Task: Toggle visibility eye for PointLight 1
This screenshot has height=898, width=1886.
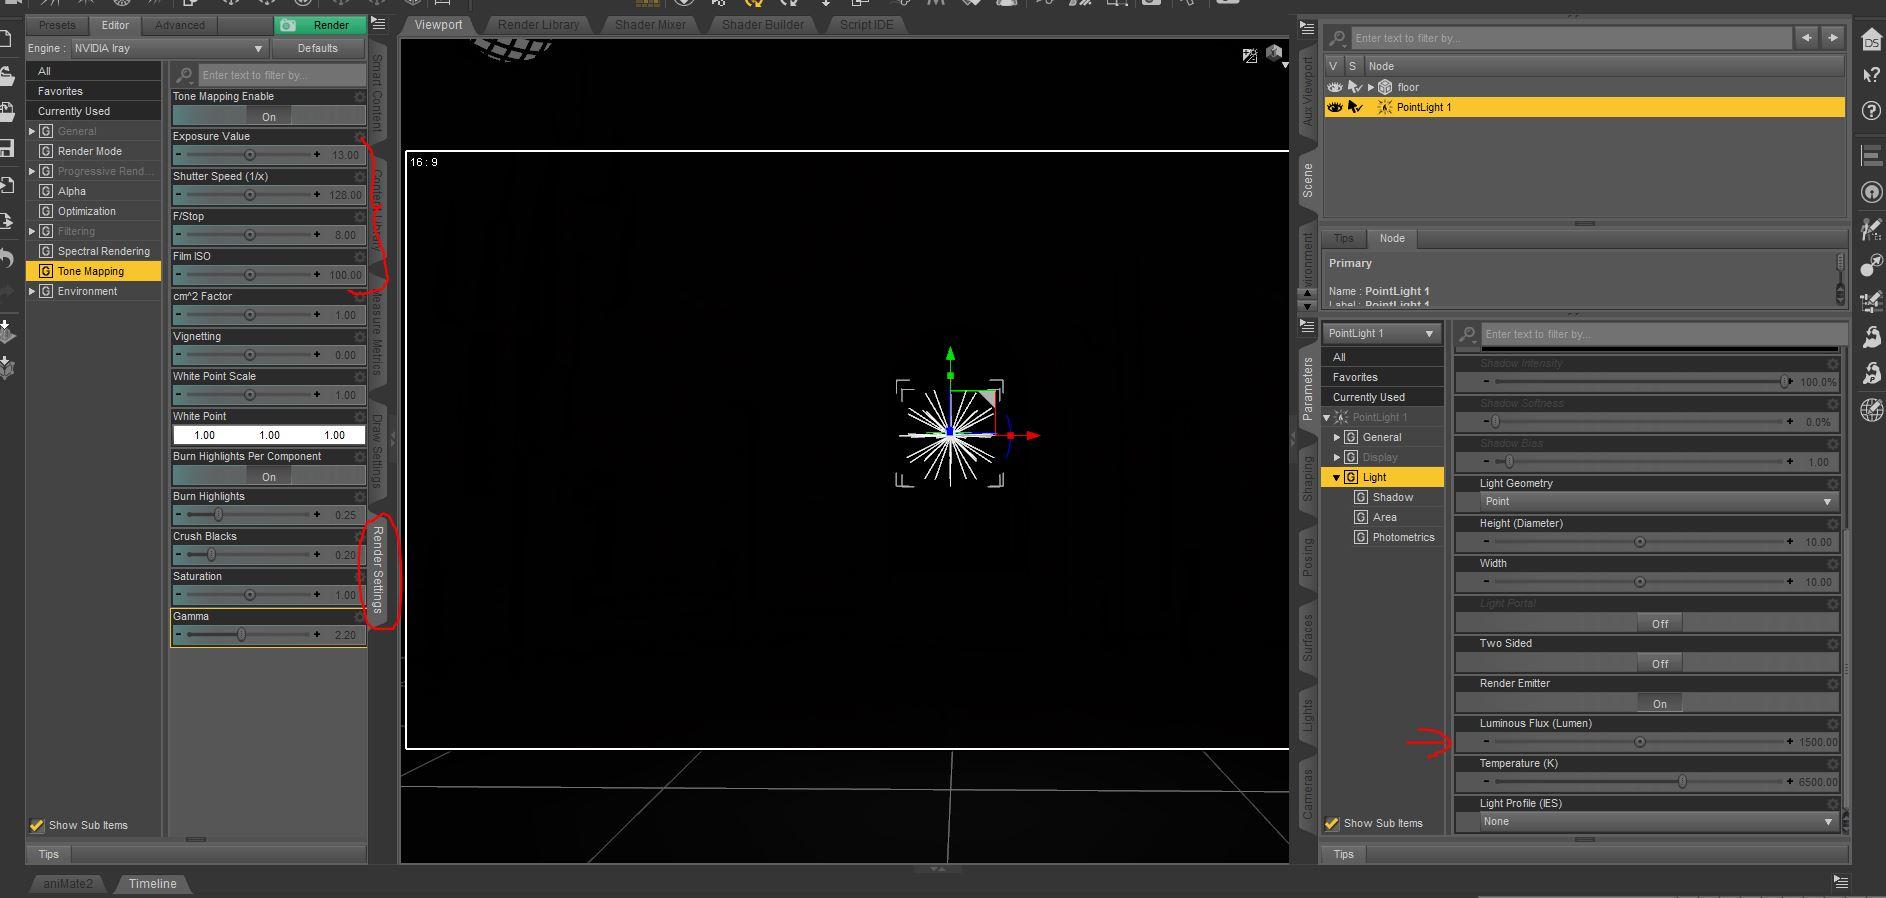Action: point(1334,107)
